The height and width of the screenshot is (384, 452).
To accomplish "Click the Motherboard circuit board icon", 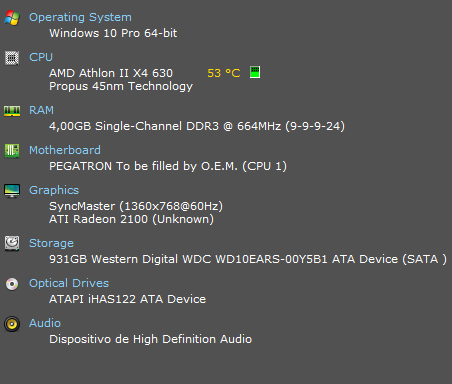I will (x=12, y=151).
